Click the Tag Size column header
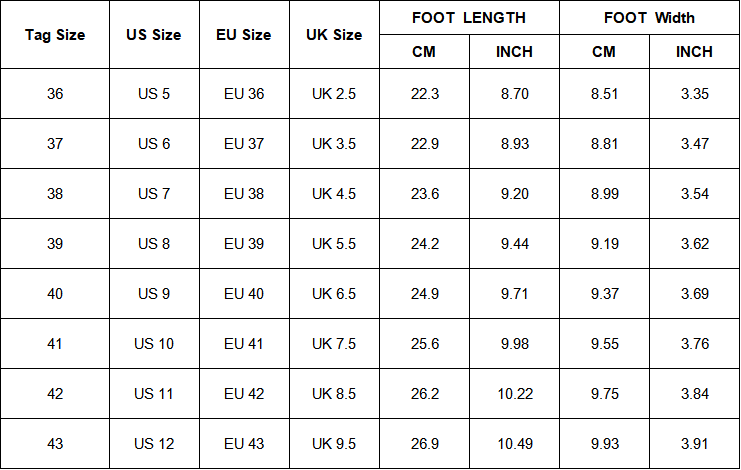Image resolution: width=741 pixels, height=470 pixels. click(x=55, y=35)
